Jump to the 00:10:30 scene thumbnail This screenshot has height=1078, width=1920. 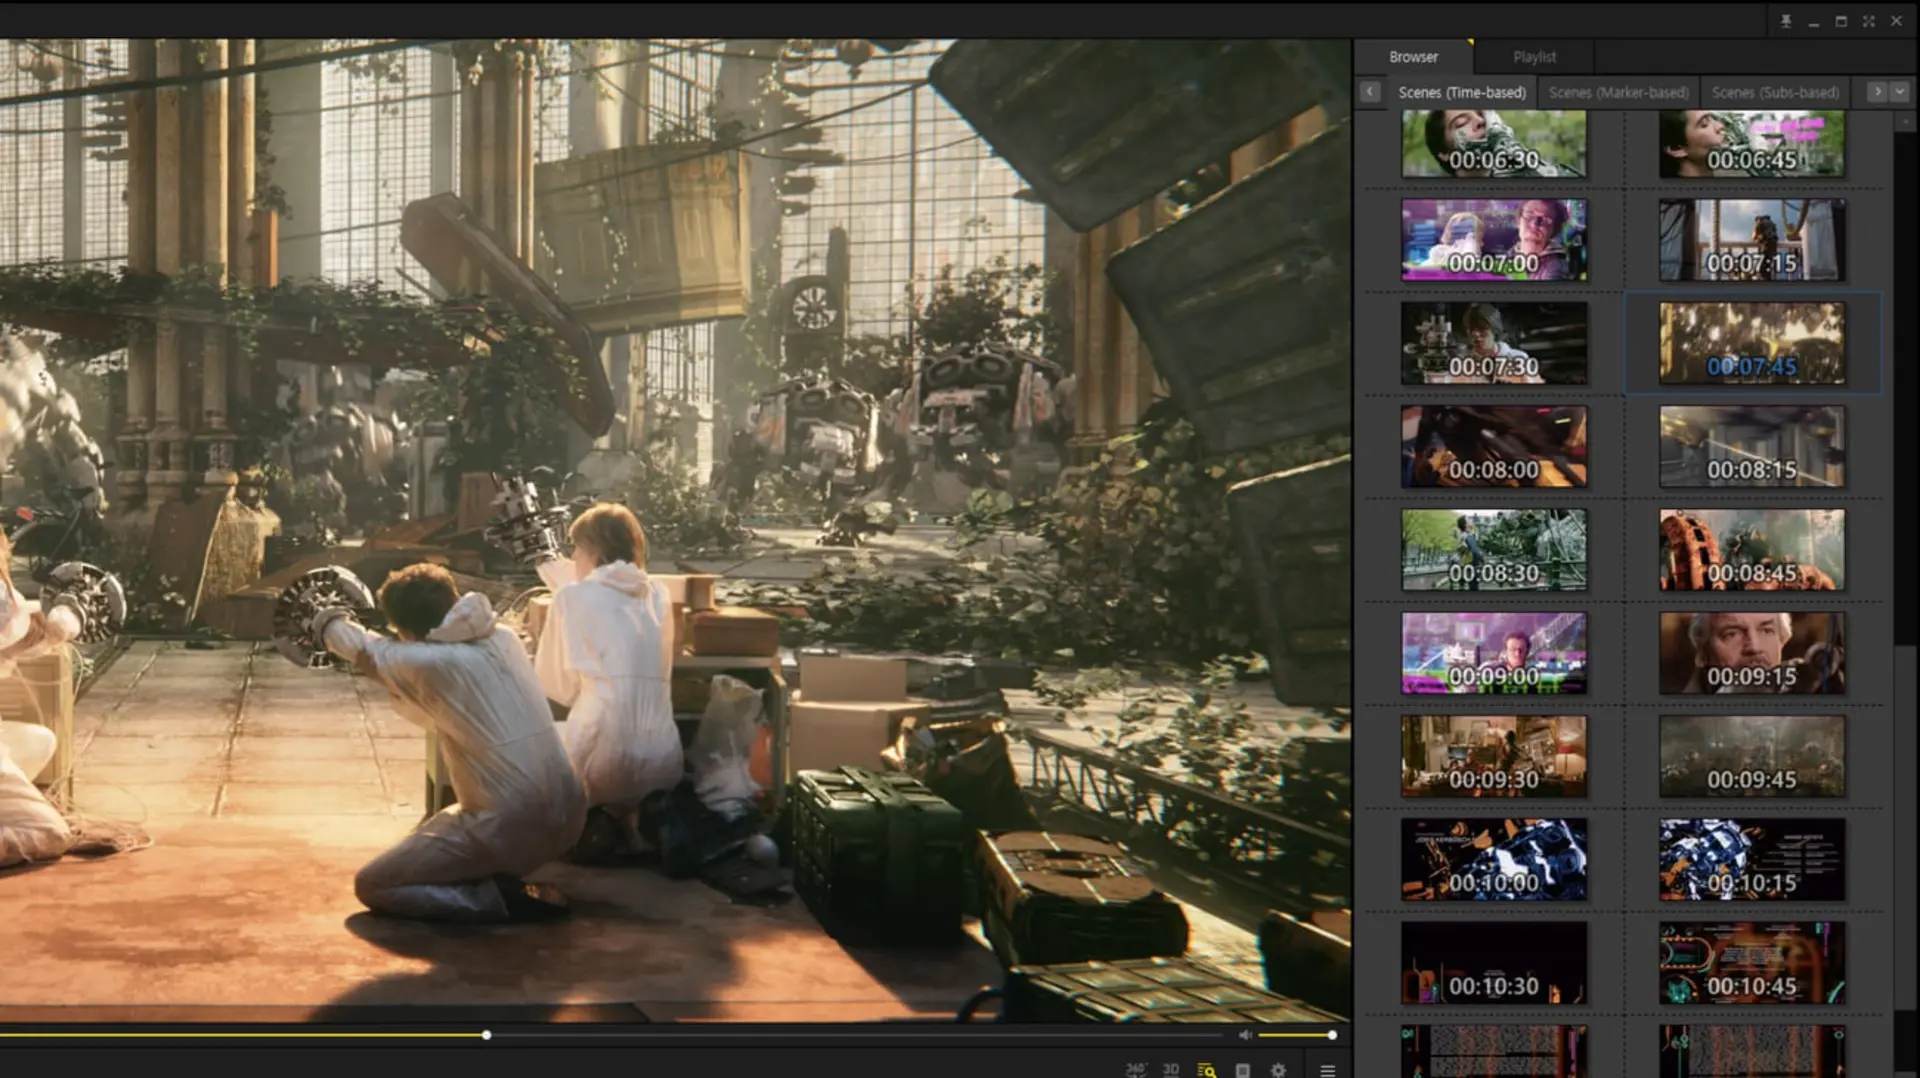coord(1494,963)
